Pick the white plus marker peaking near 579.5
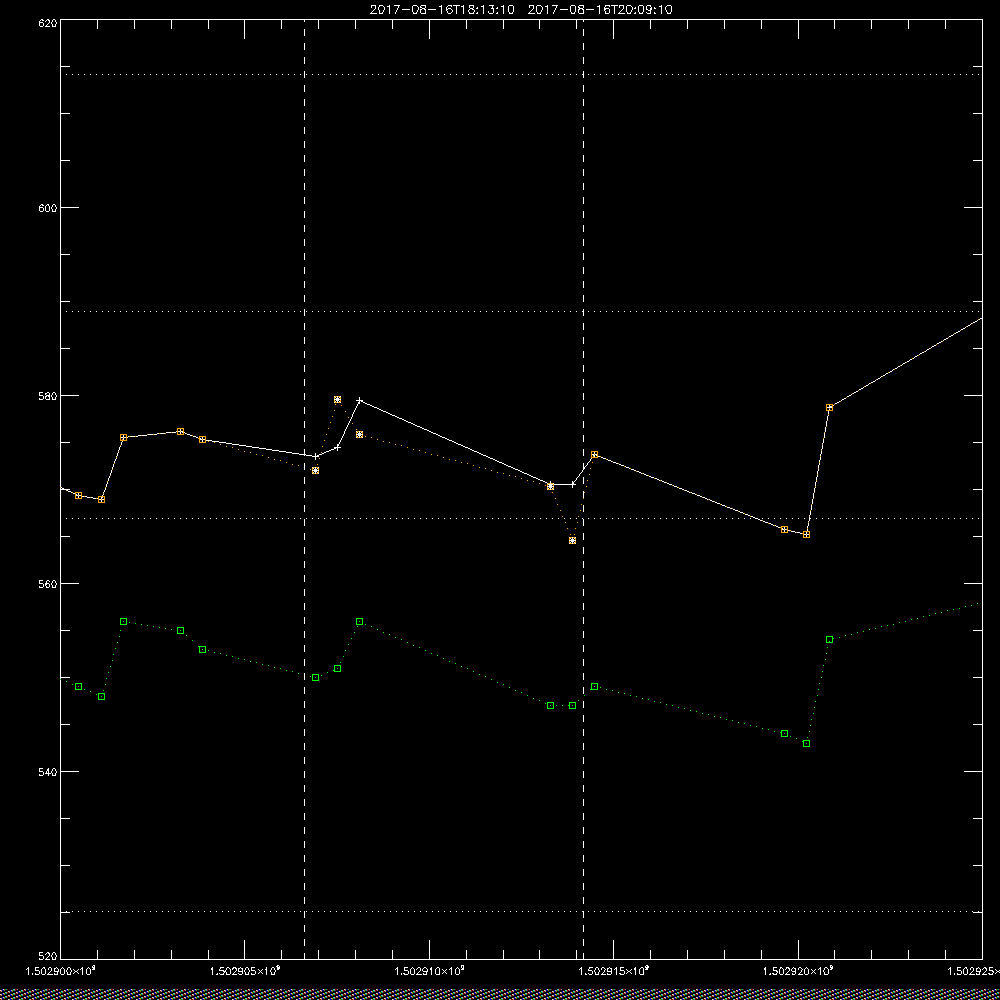This screenshot has height=1000, width=1000. [x=360, y=401]
